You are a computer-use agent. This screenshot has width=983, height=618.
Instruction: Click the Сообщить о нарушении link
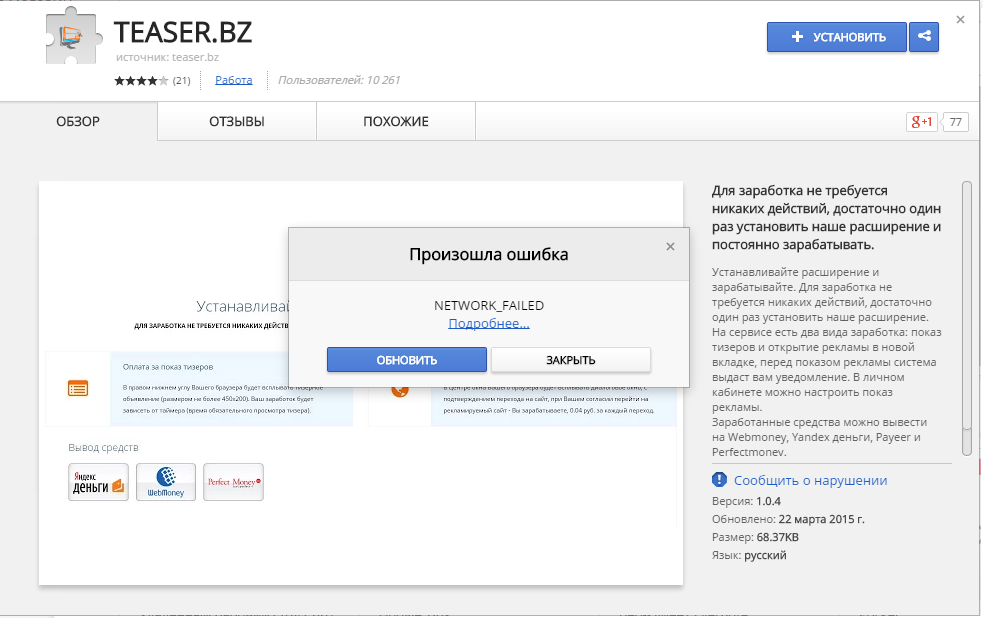pyautogui.click(x=810, y=480)
